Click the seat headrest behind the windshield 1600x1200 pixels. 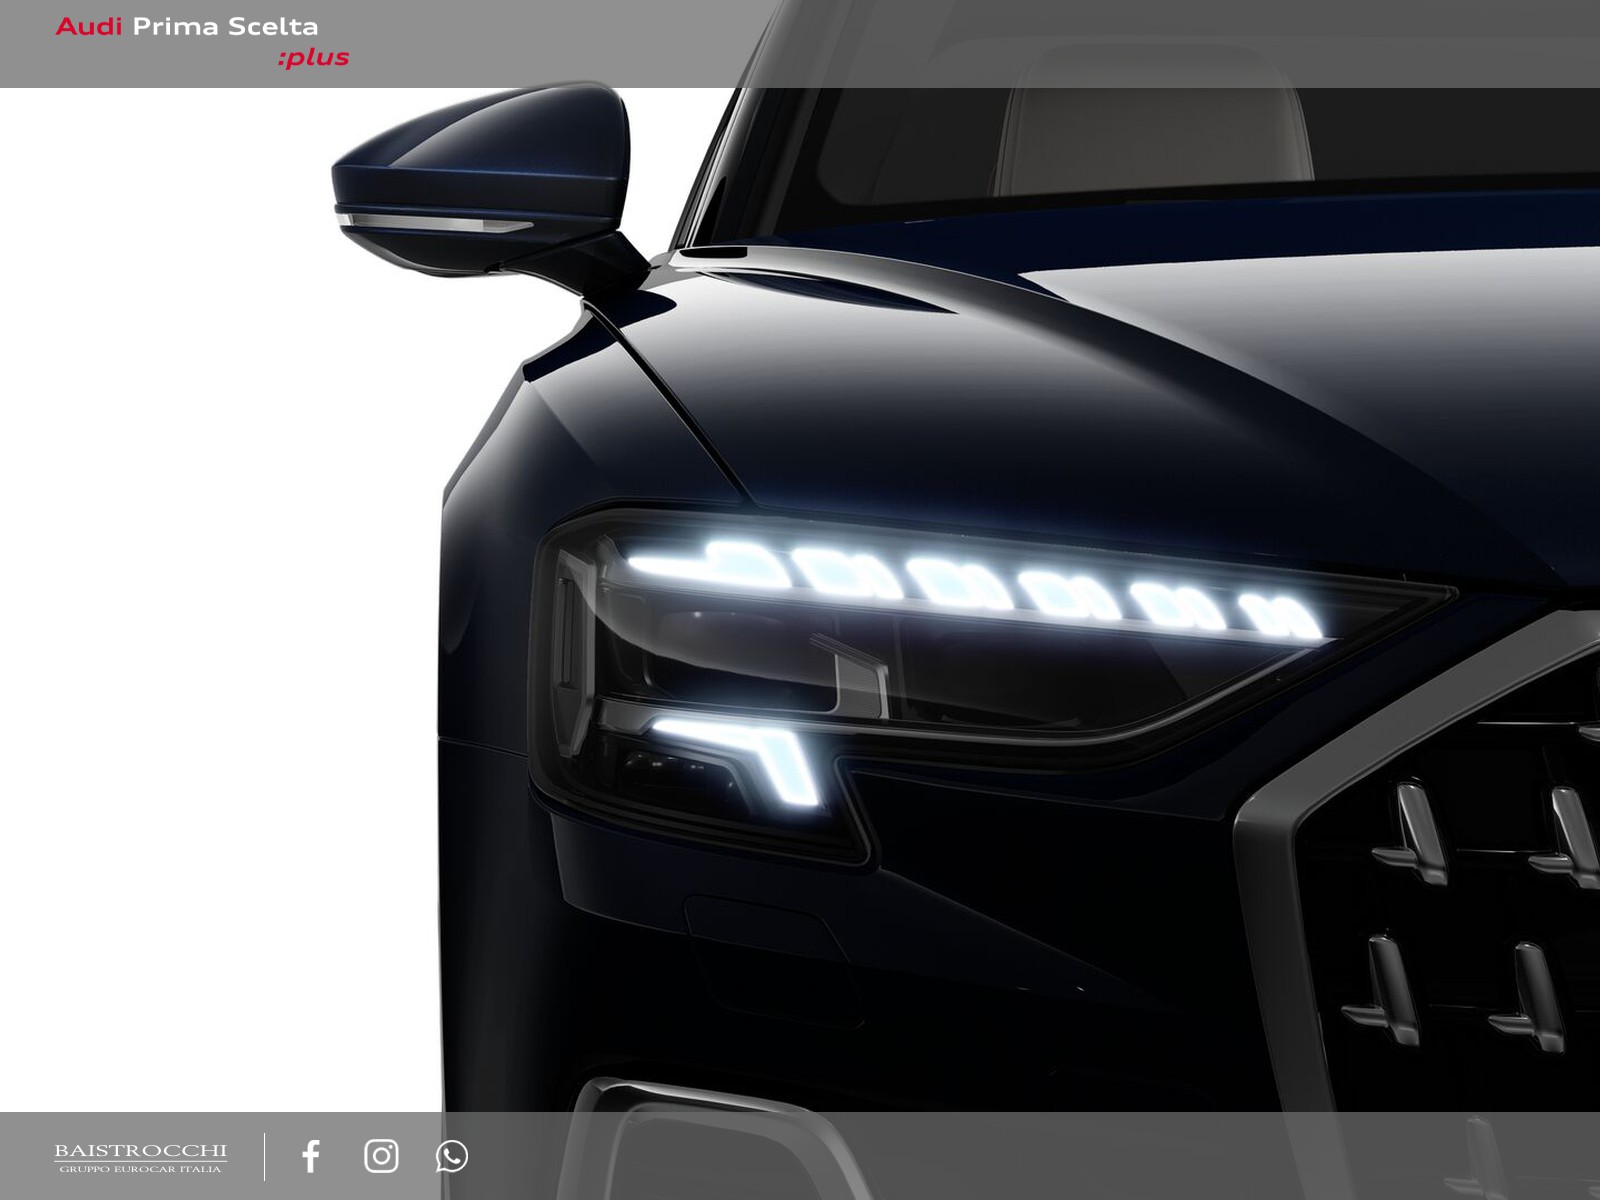[x=1150, y=130]
